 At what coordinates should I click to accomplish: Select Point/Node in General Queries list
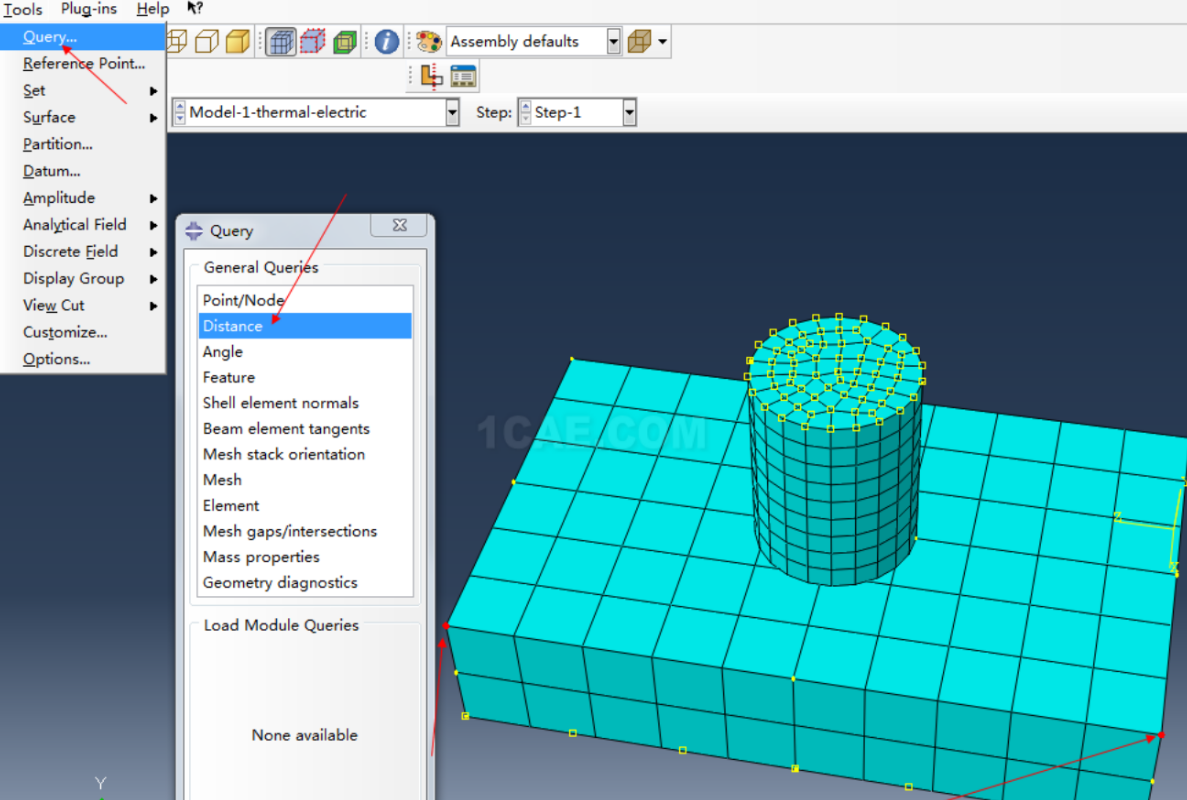pyautogui.click(x=305, y=300)
